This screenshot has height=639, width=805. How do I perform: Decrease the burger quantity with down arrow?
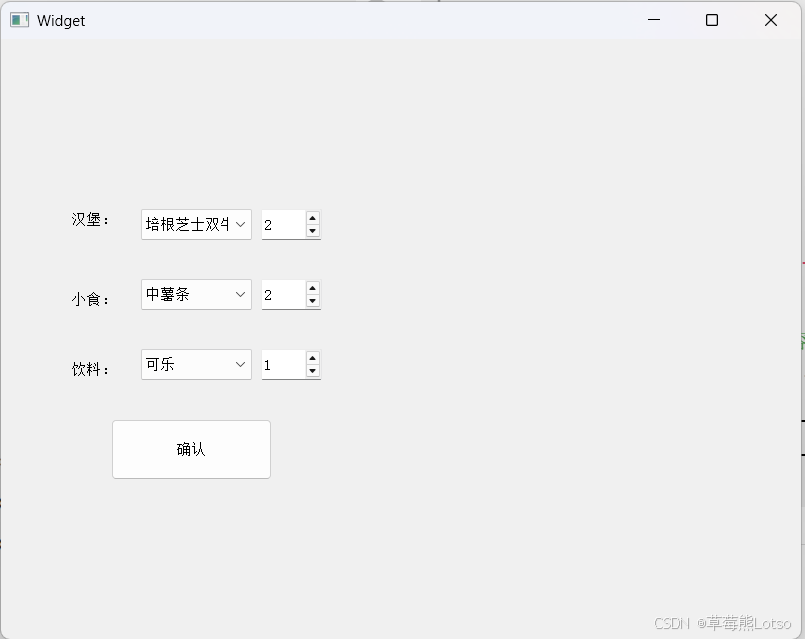click(x=312, y=231)
